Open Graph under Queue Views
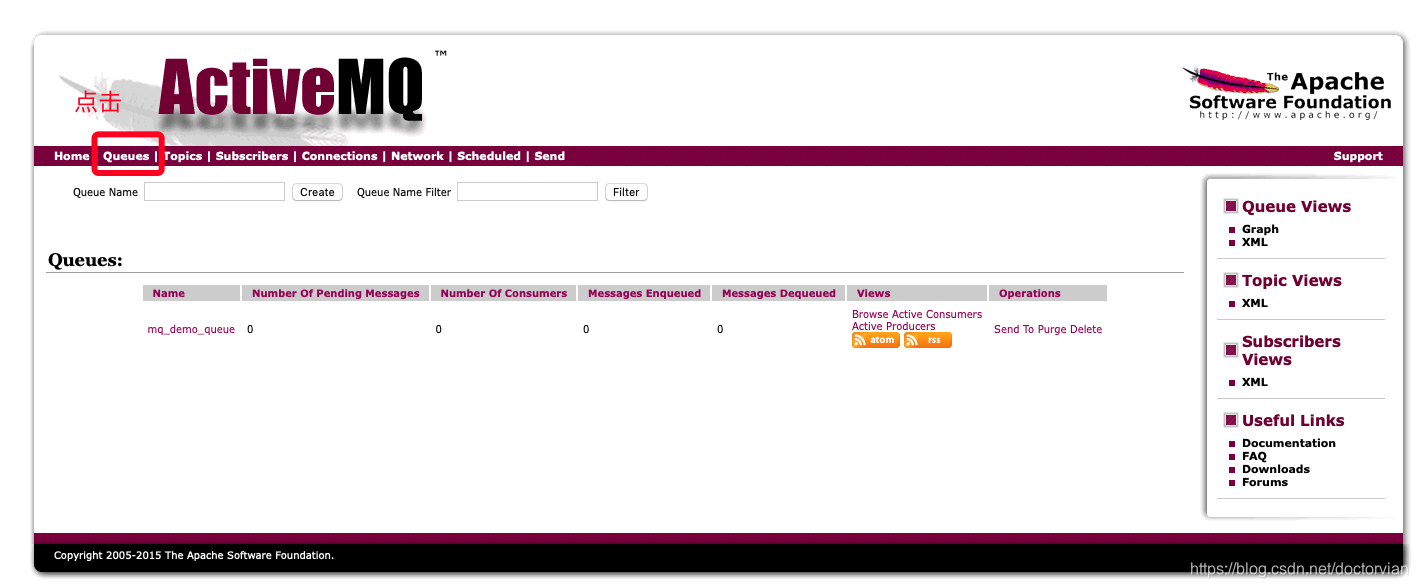Screen dimensions: 1418x588 pos(1260,229)
